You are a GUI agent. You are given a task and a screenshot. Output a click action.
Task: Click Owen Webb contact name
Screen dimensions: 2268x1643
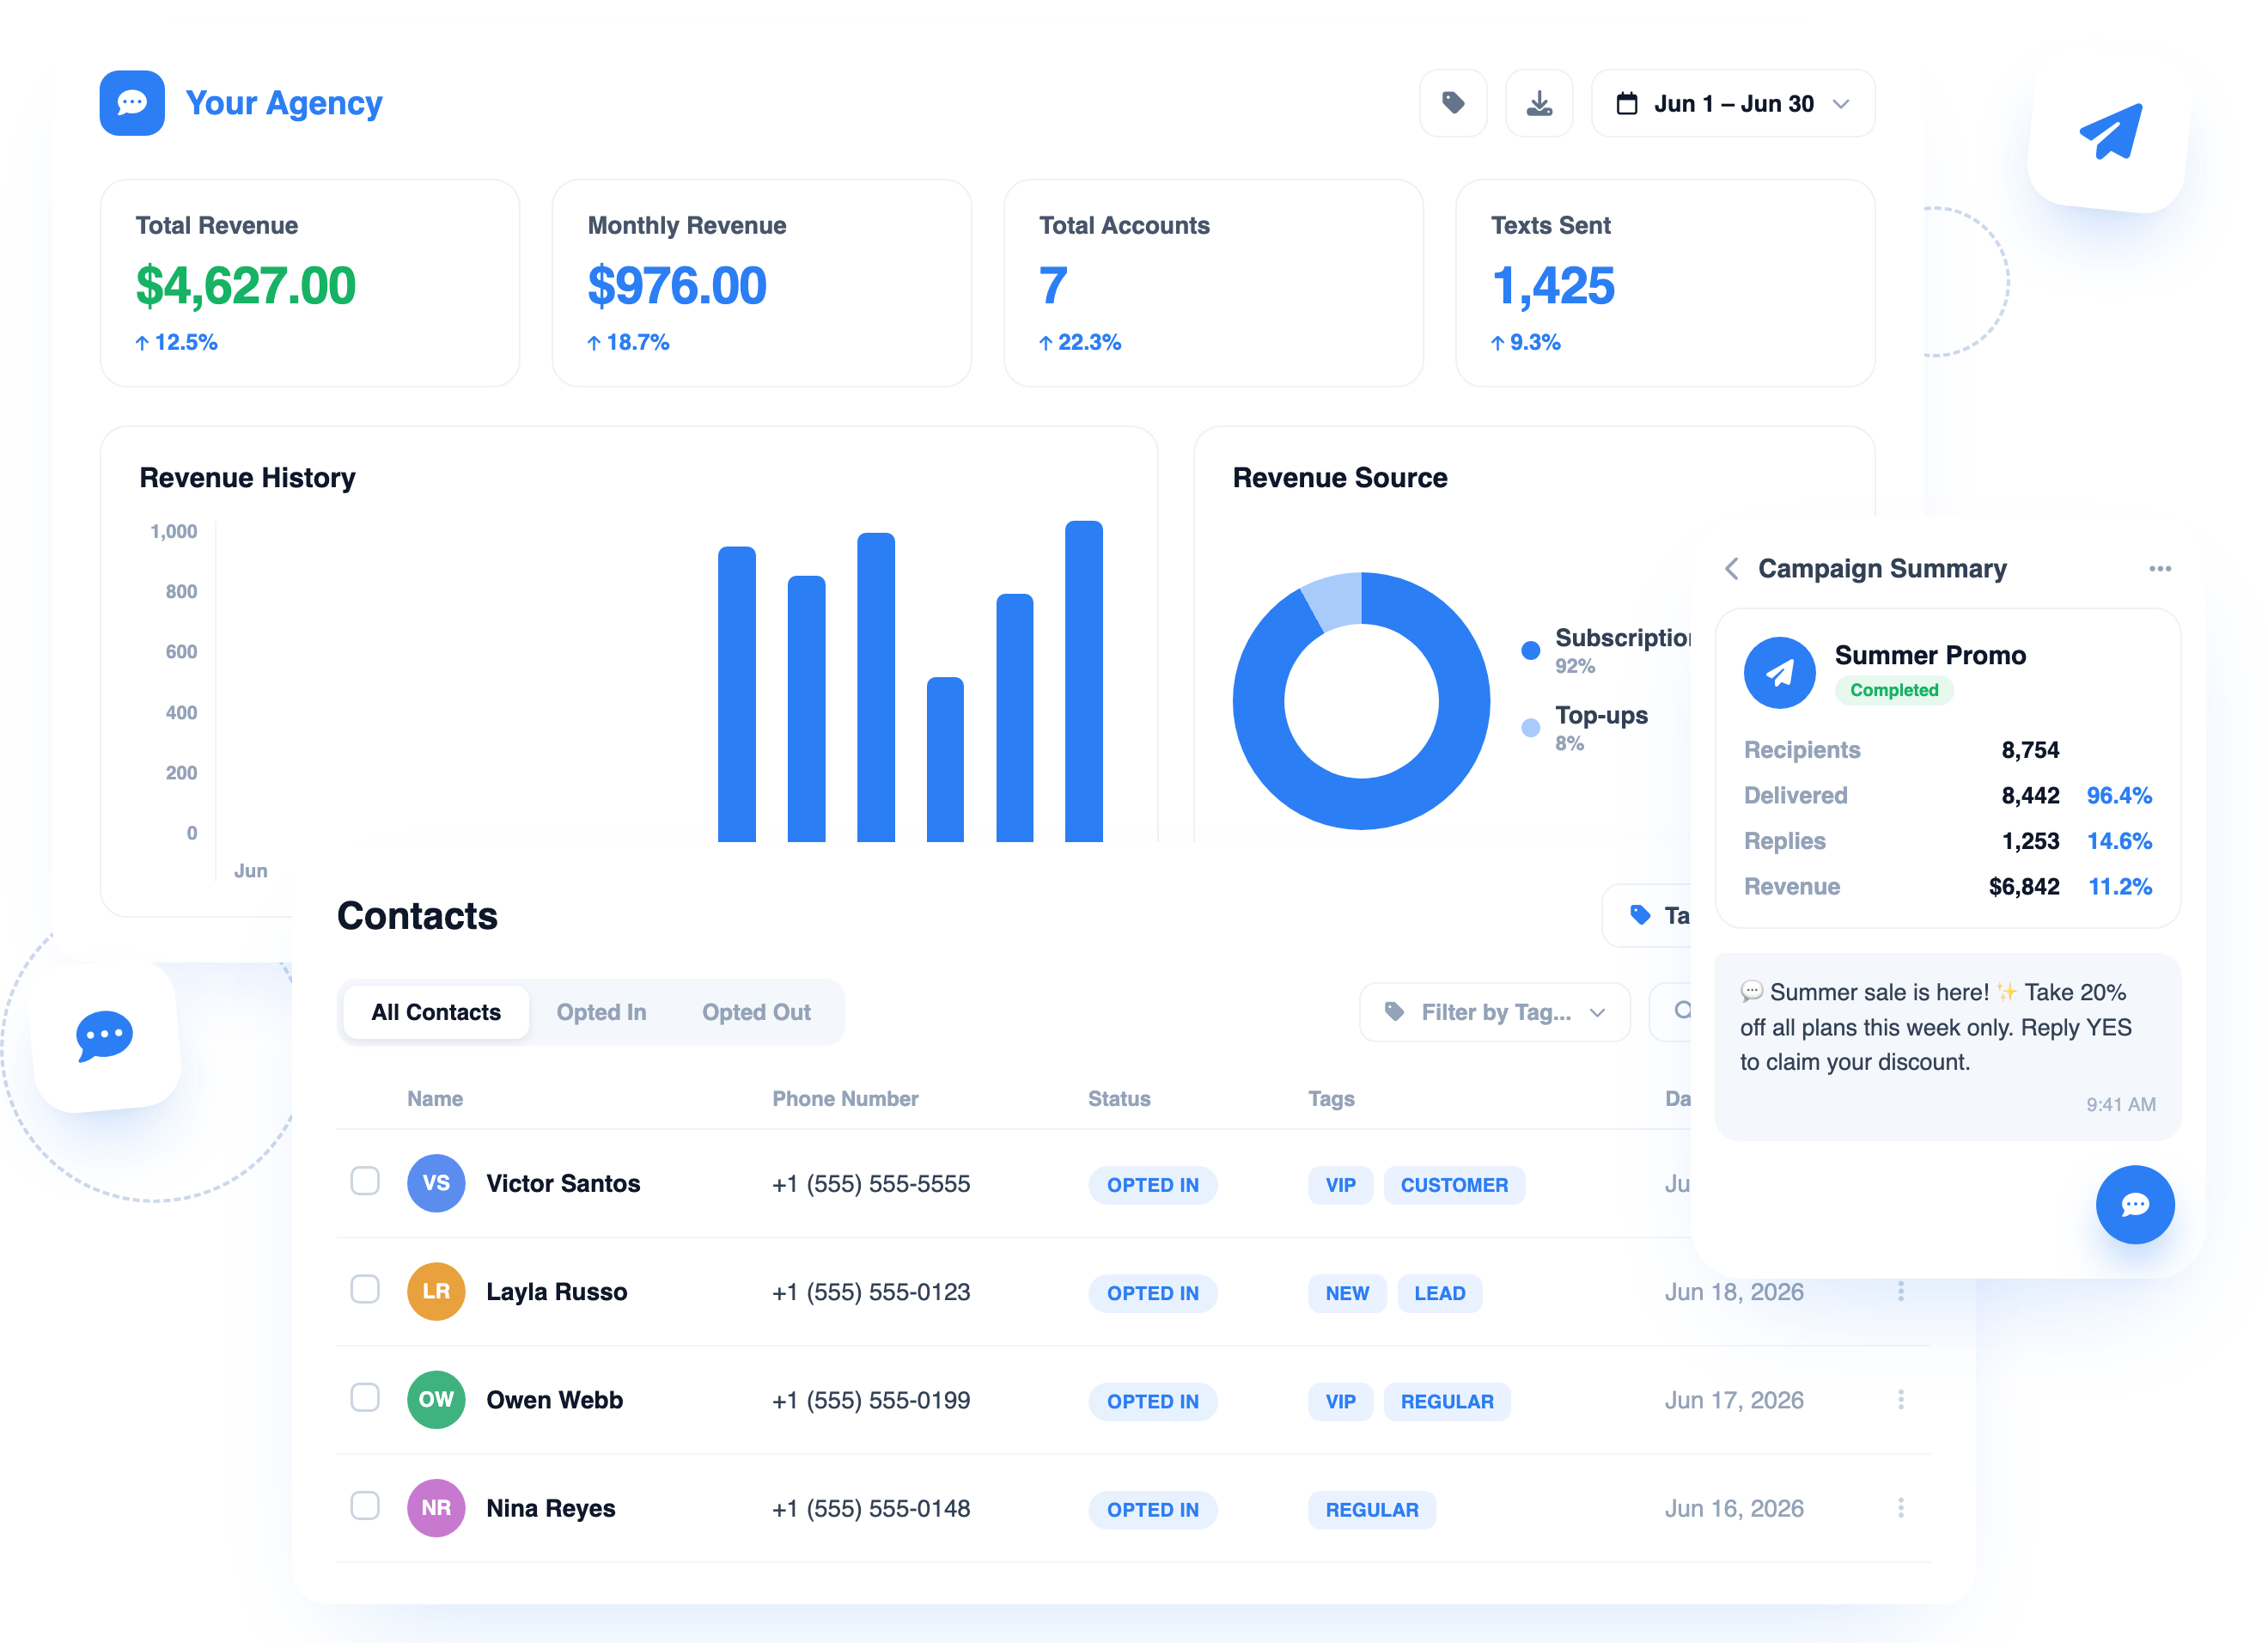[x=554, y=1399]
